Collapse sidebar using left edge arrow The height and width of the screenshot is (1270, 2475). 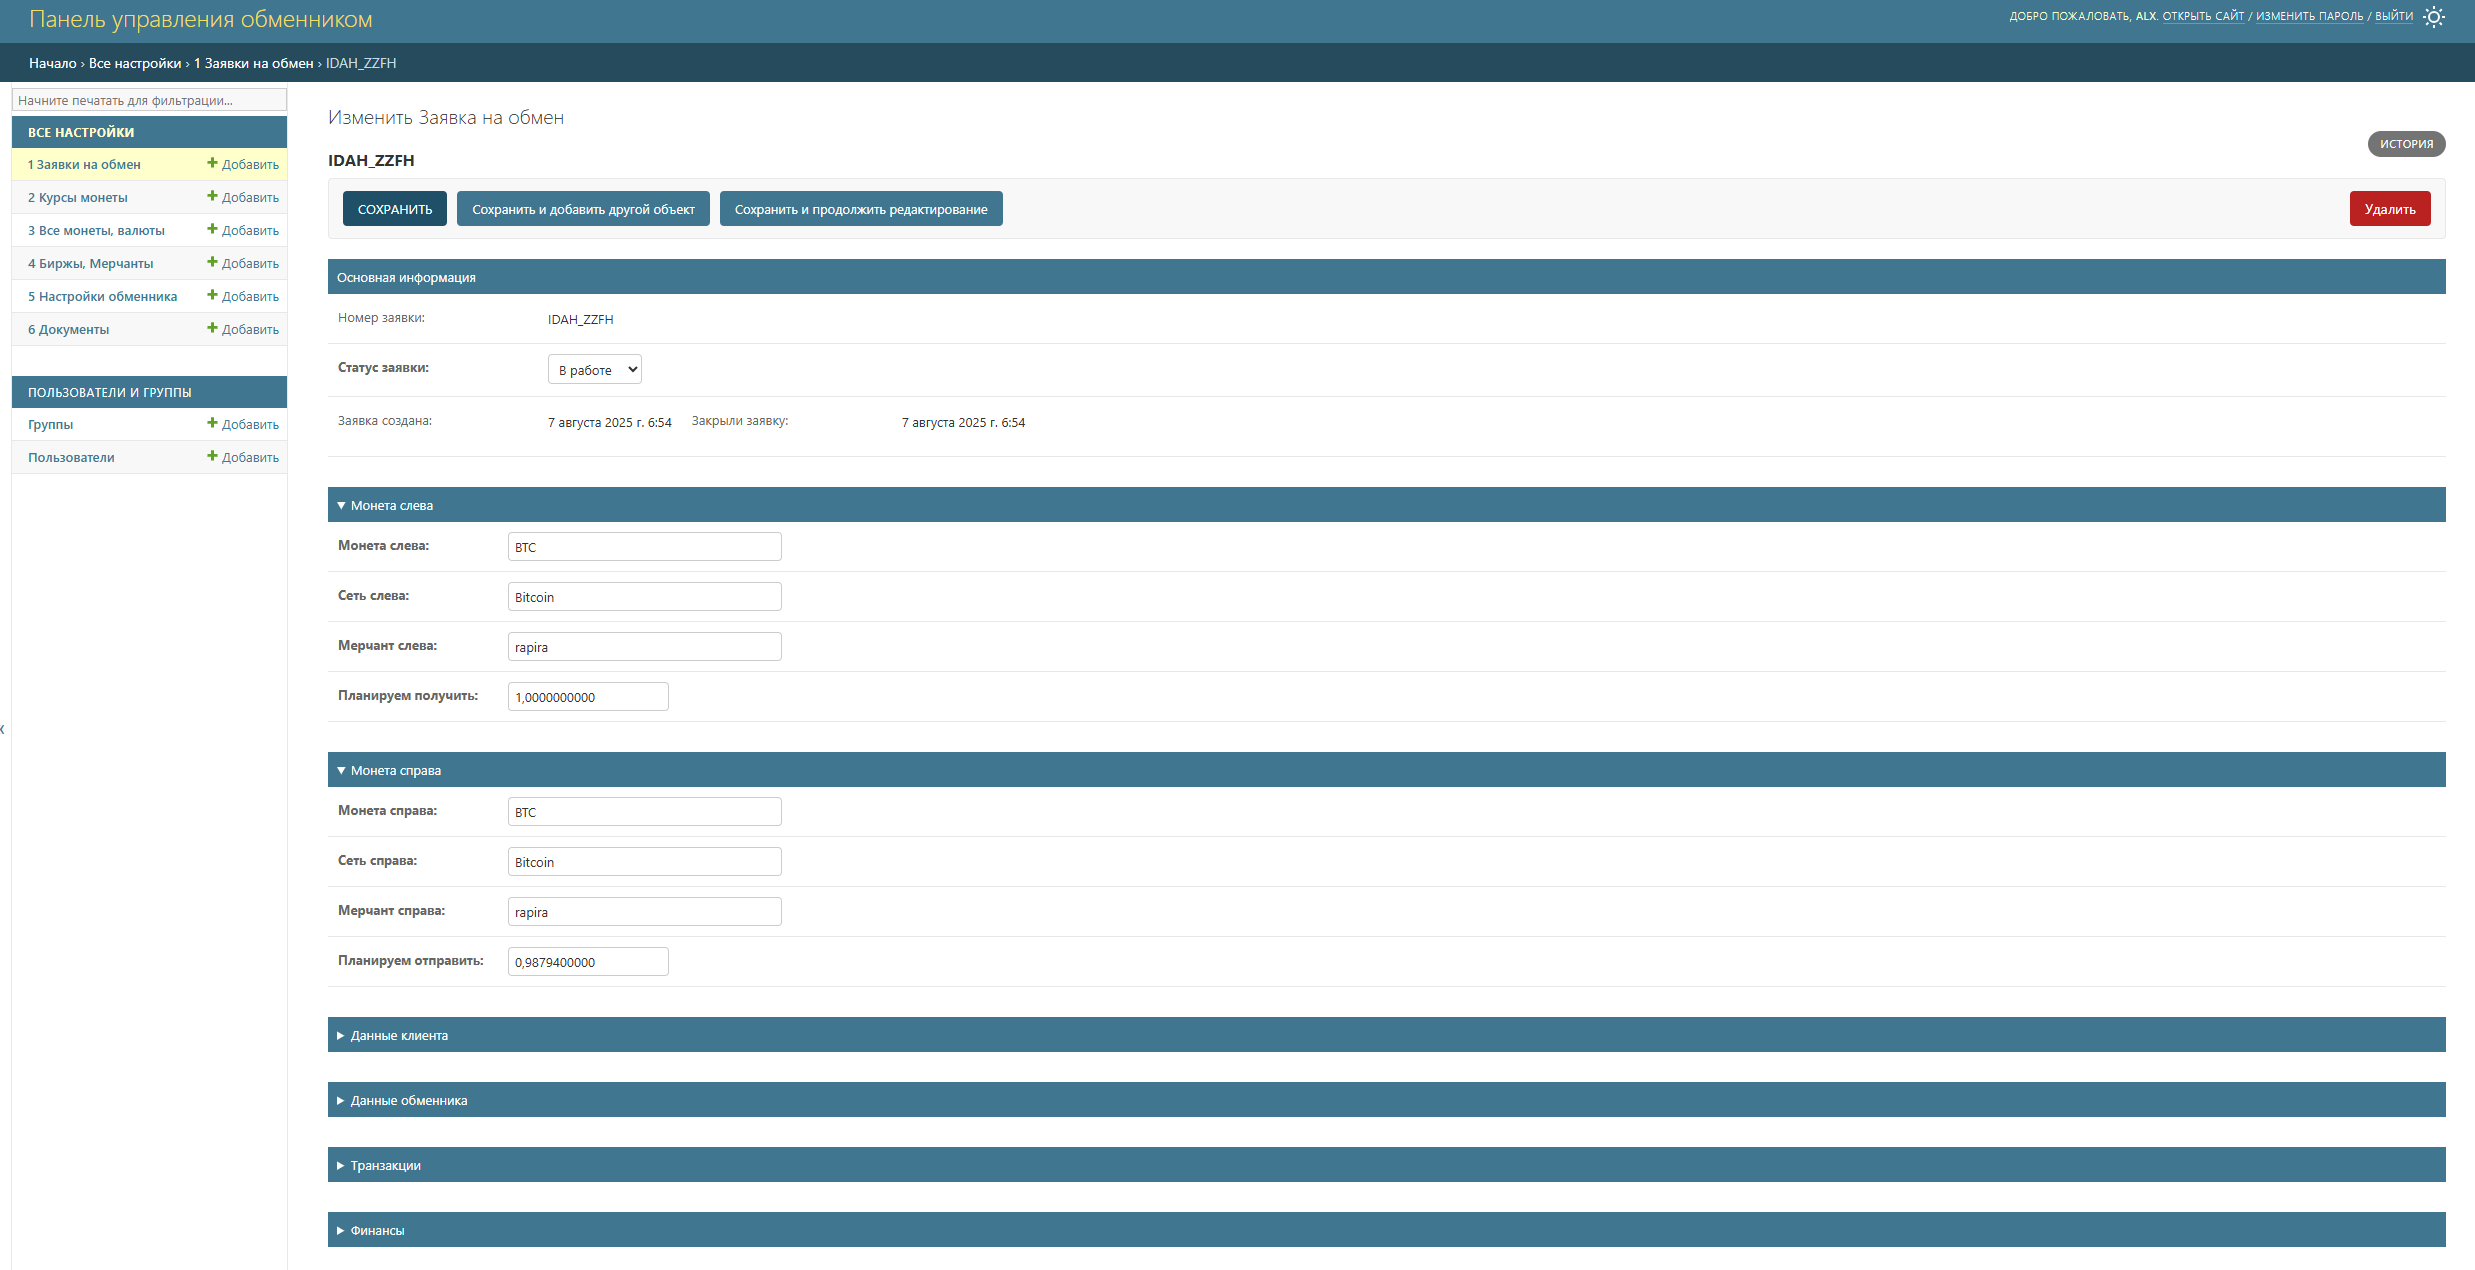[x=3, y=729]
